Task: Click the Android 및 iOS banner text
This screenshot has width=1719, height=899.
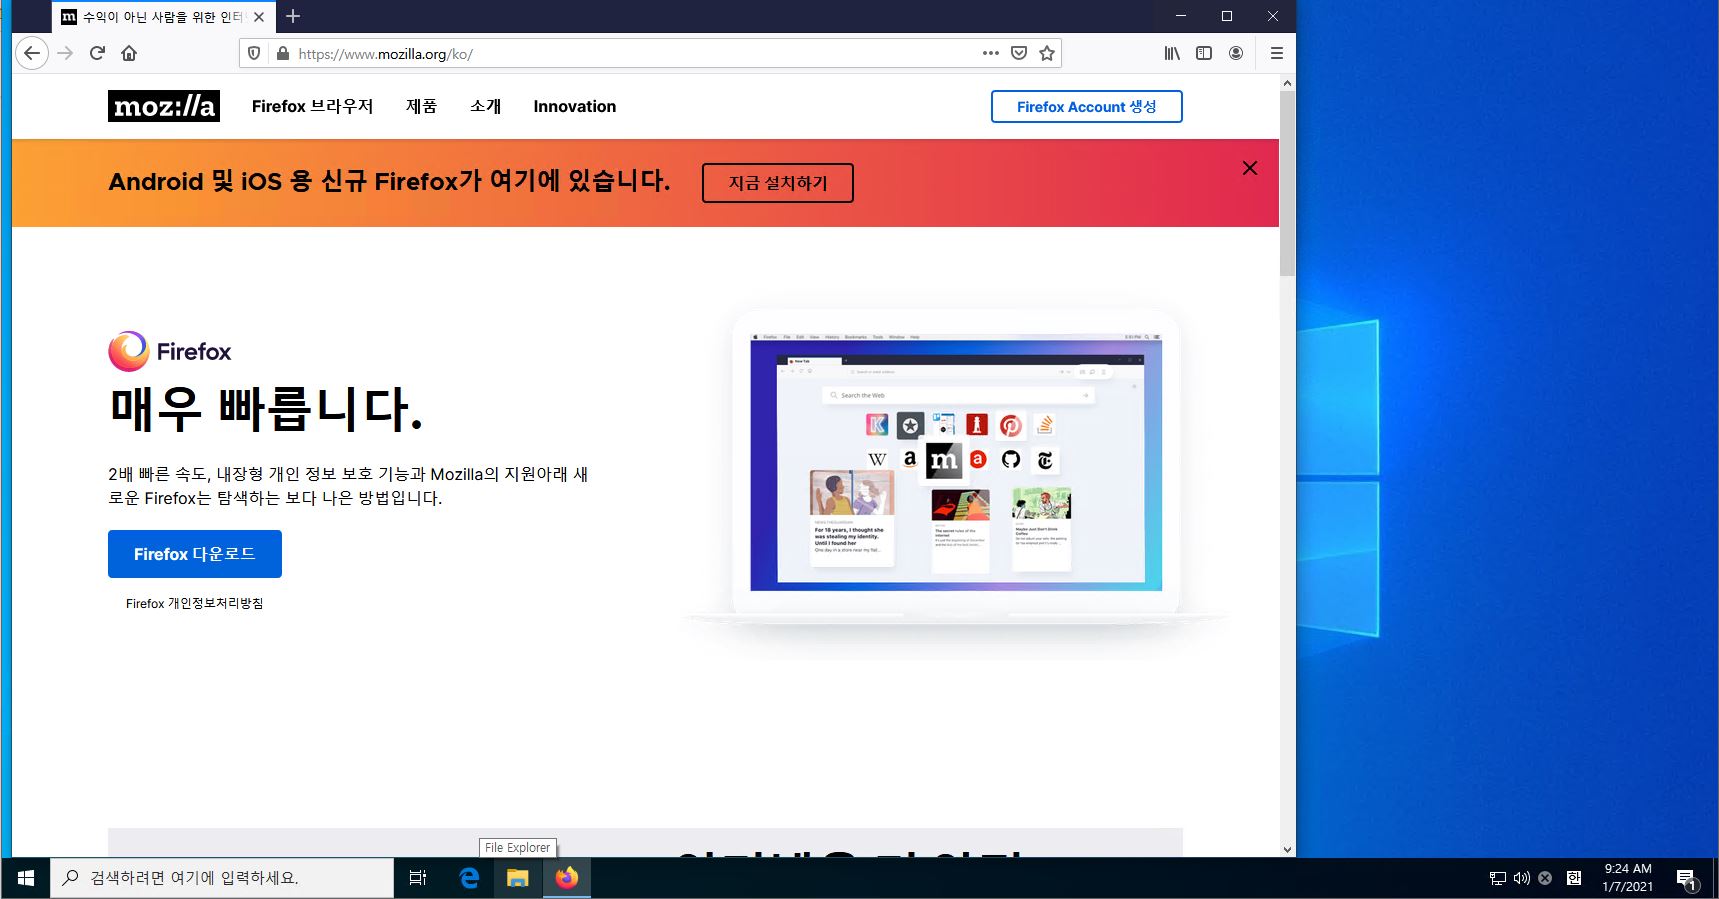Action: (389, 182)
